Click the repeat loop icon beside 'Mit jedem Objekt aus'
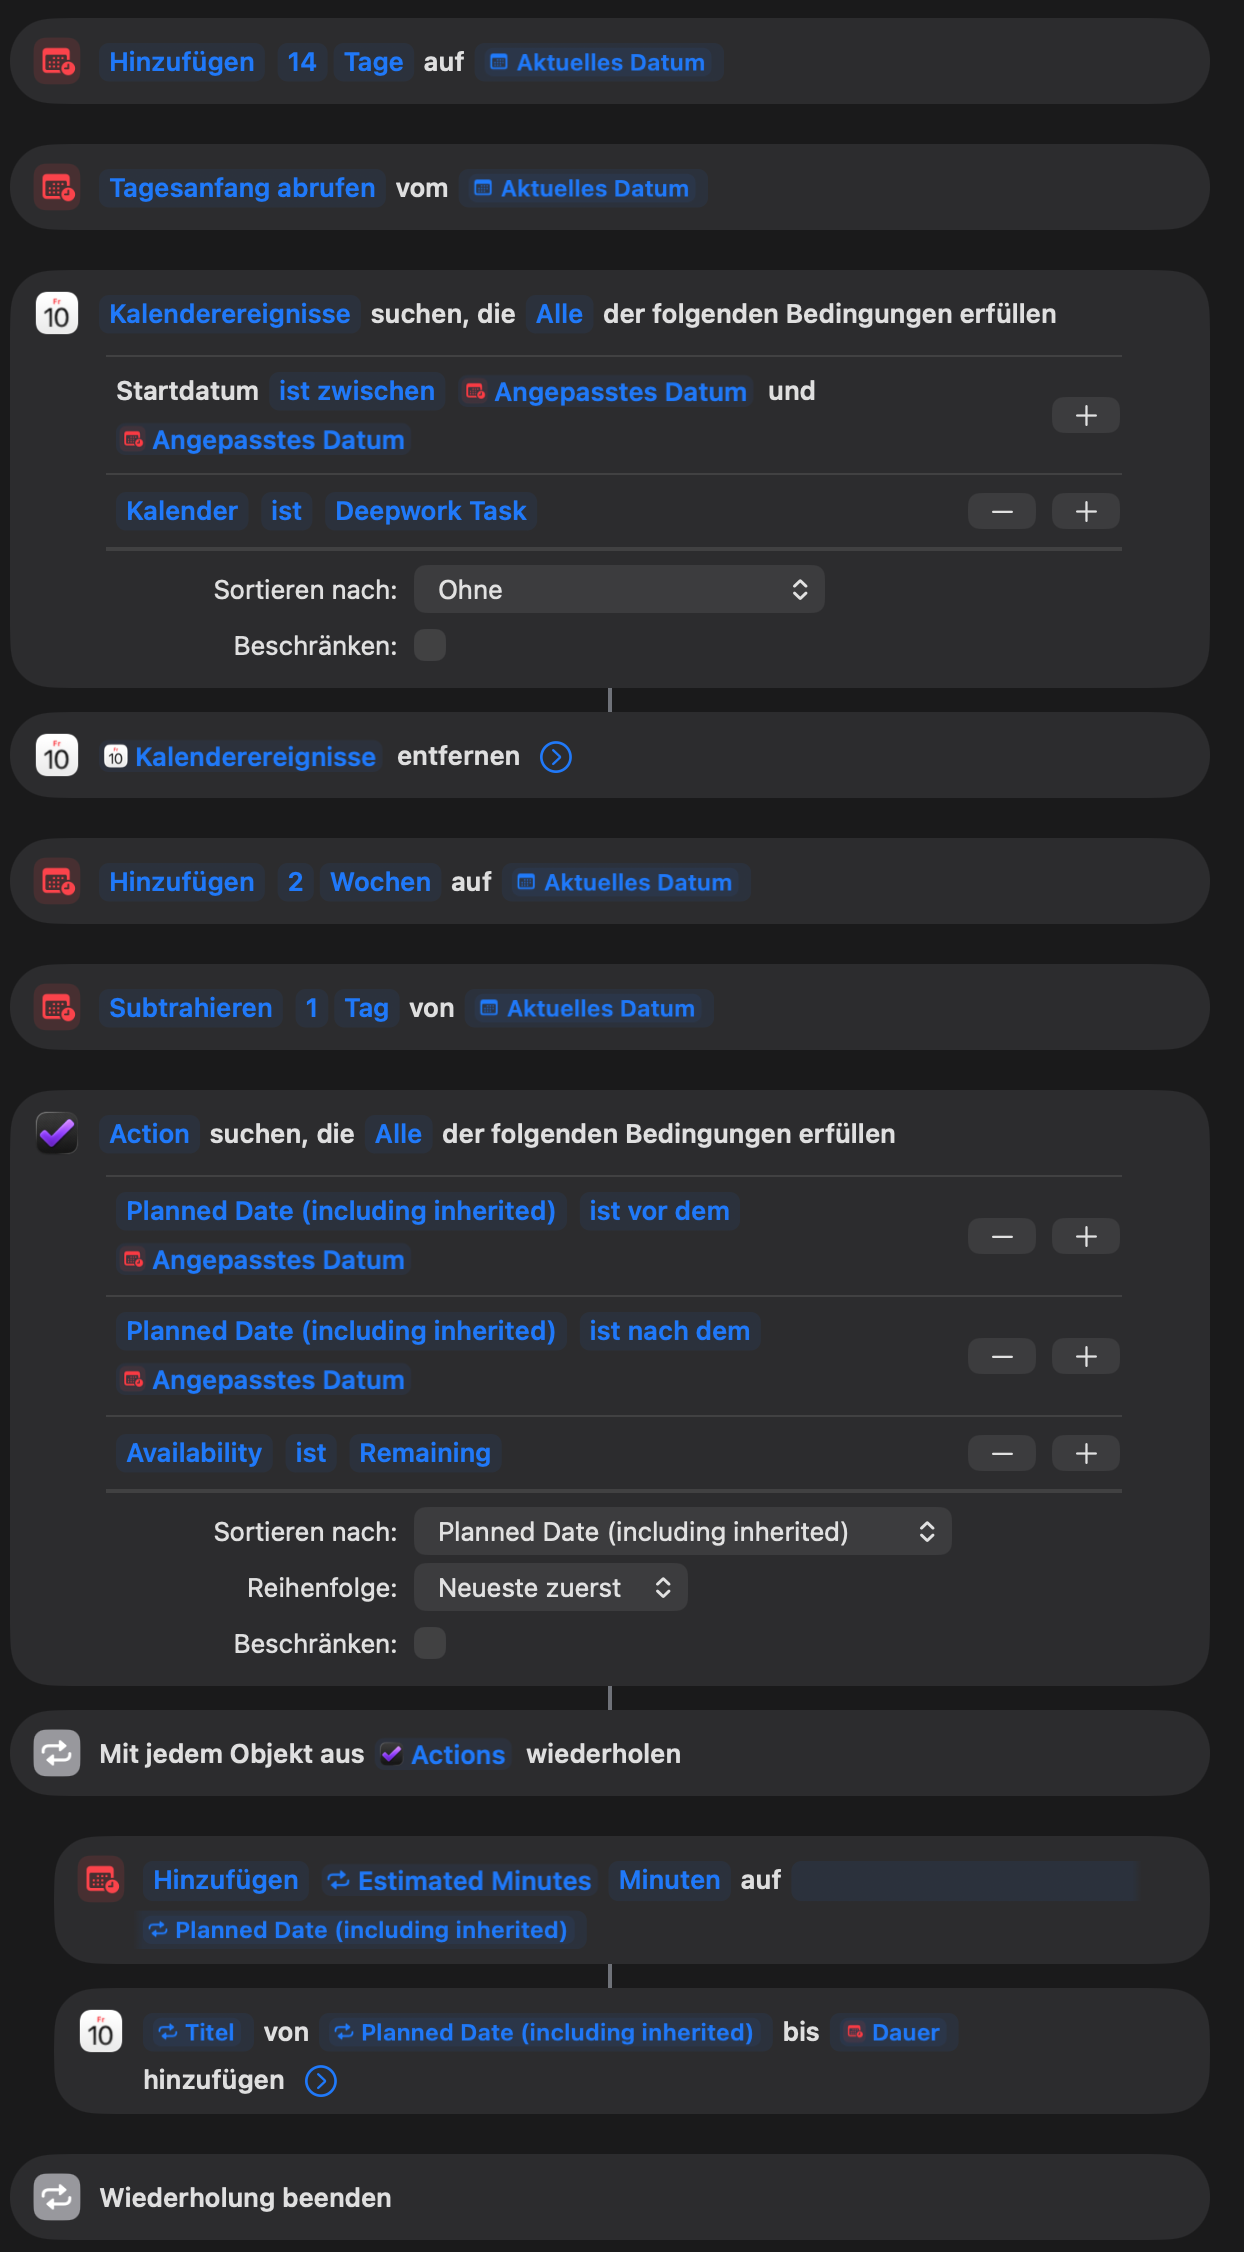 tap(57, 1753)
